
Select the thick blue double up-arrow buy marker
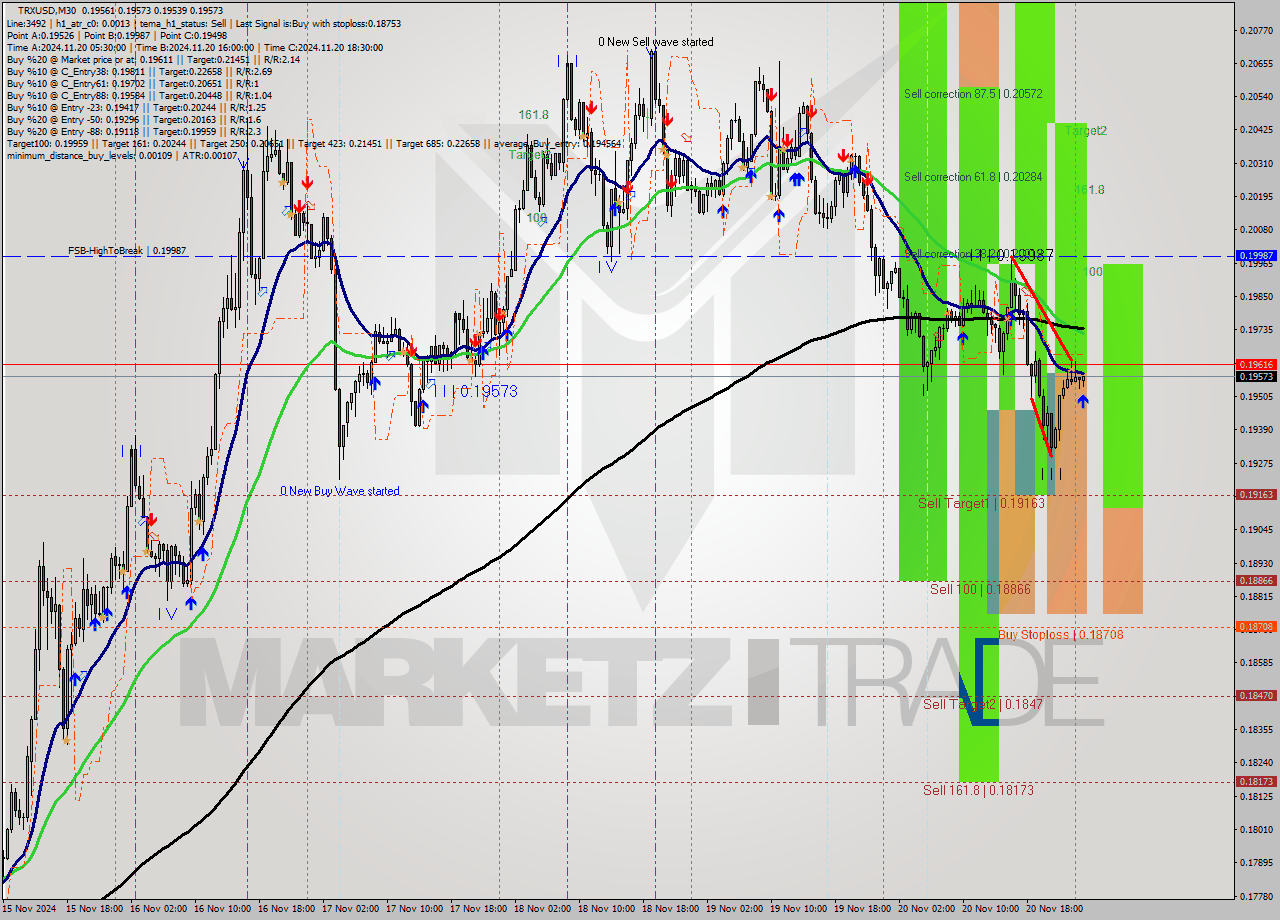pos(795,179)
